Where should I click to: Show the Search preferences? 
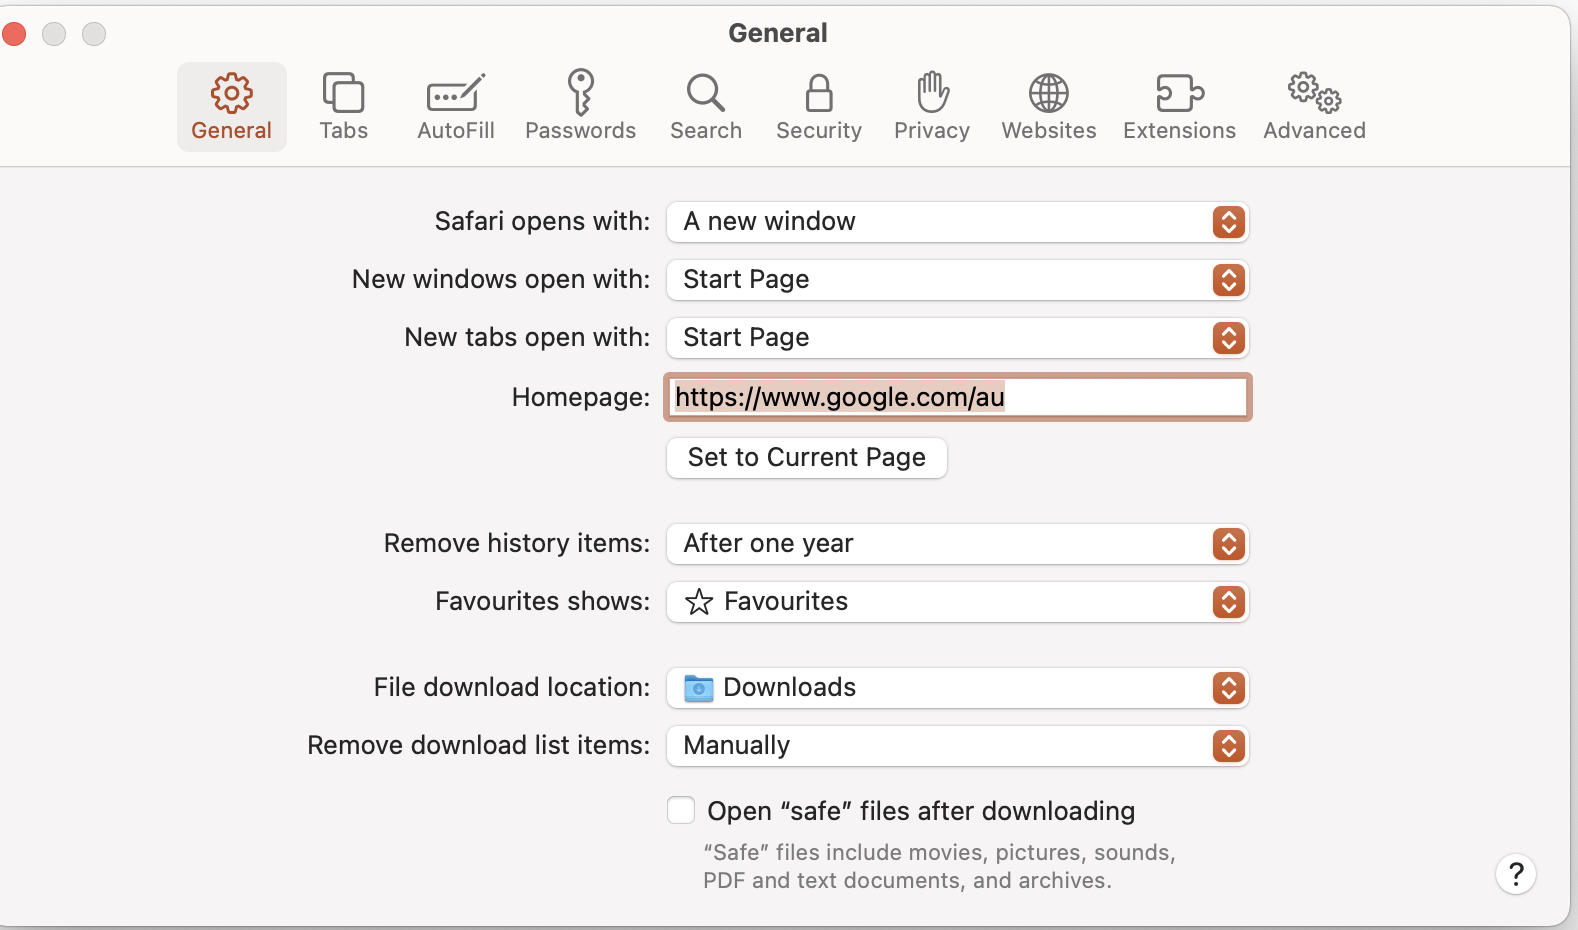(705, 106)
